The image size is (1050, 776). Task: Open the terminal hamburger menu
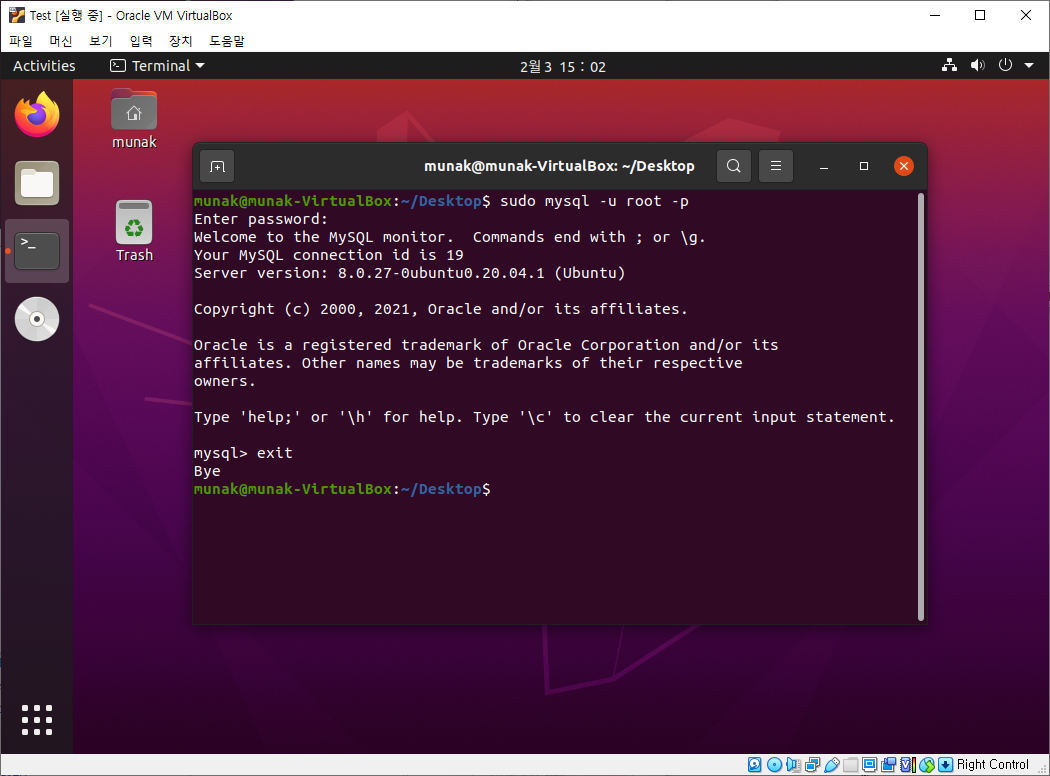pyautogui.click(x=776, y=166)
